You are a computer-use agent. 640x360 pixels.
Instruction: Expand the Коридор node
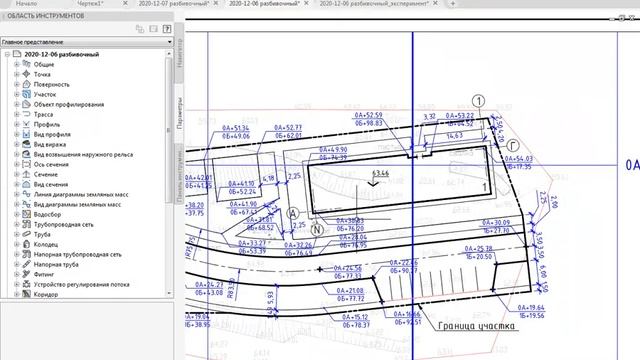pyautogui.click(x=17, y=294)
